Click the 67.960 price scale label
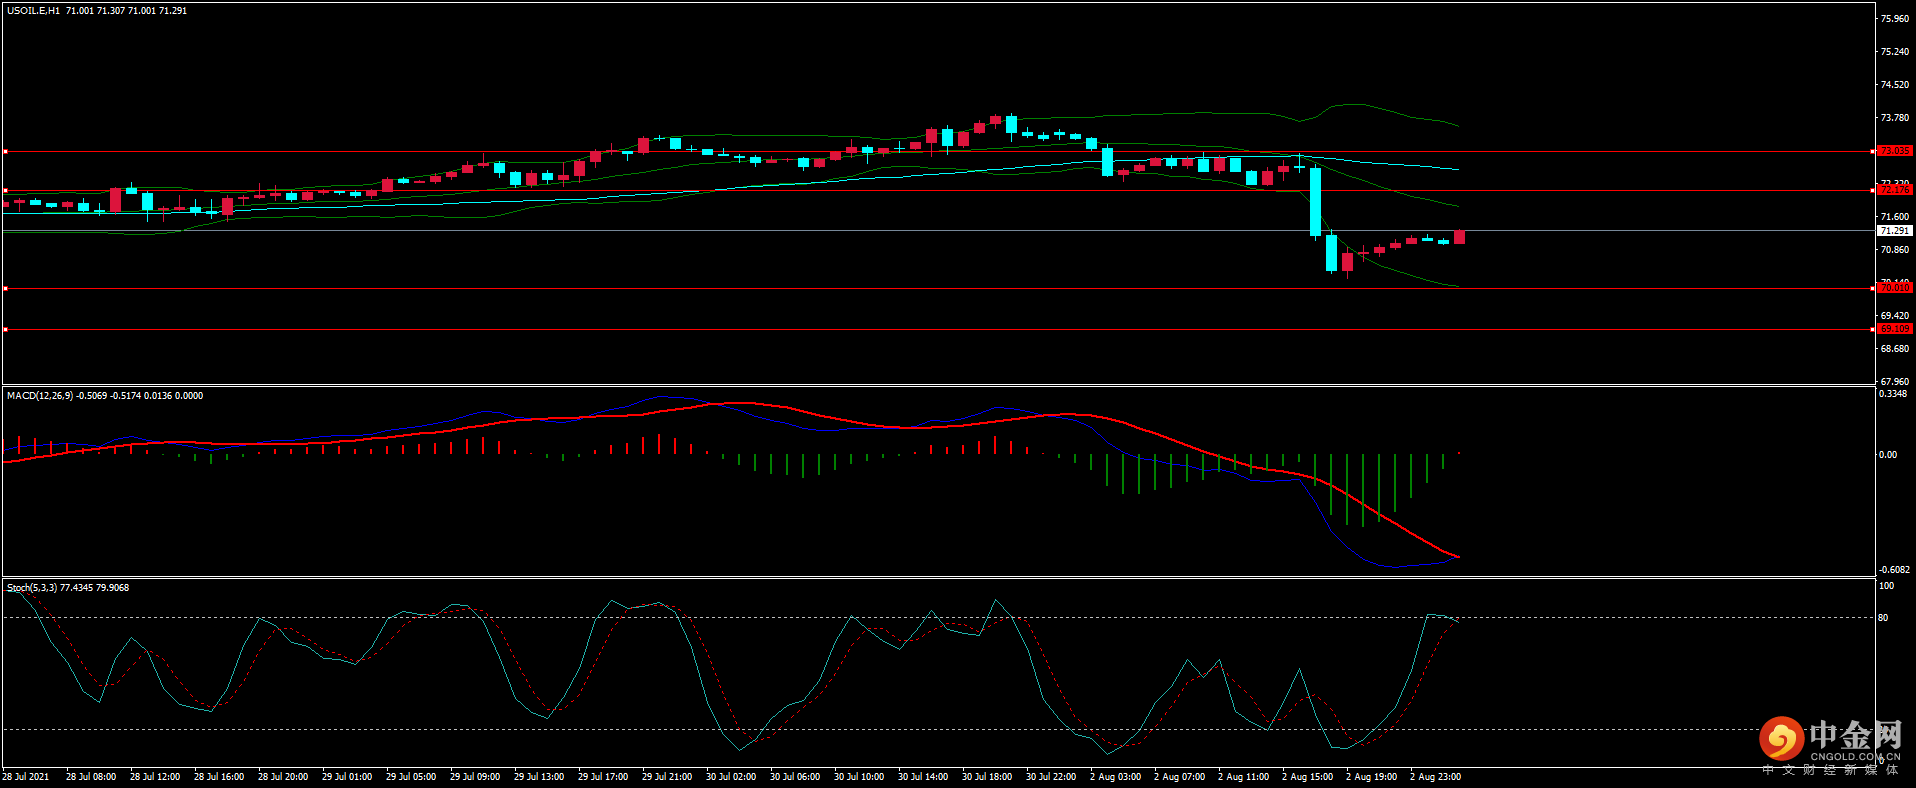The width and height of the screenshot is (1916, 788). 1894,381
